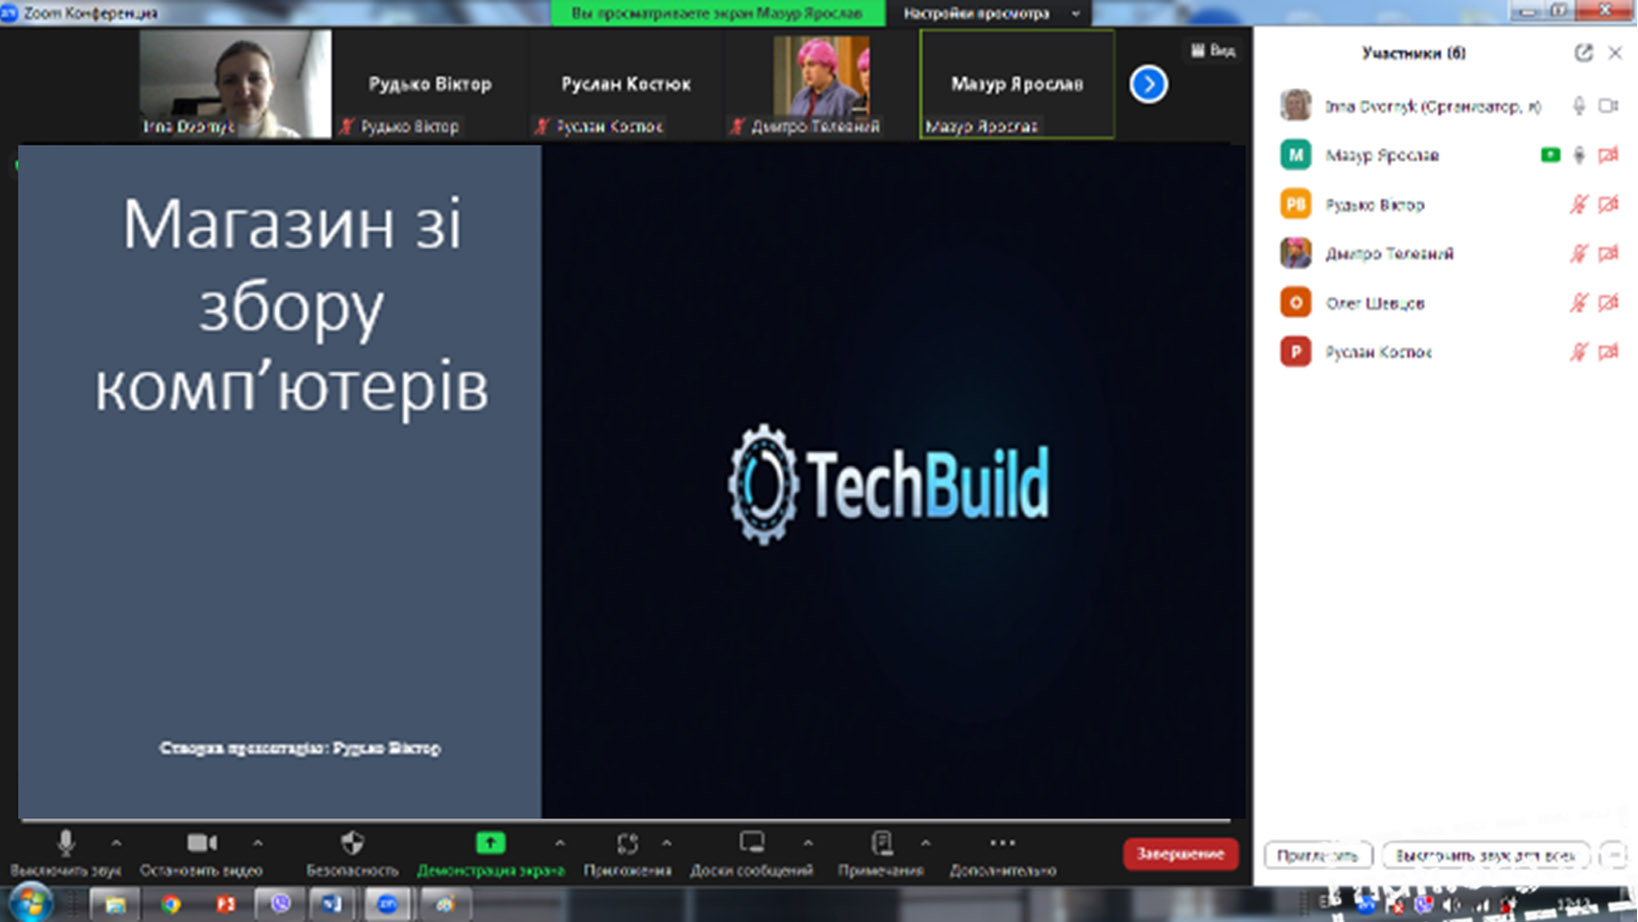
Task: Close the Участники panel
Action: click(x=1615, y=53)
